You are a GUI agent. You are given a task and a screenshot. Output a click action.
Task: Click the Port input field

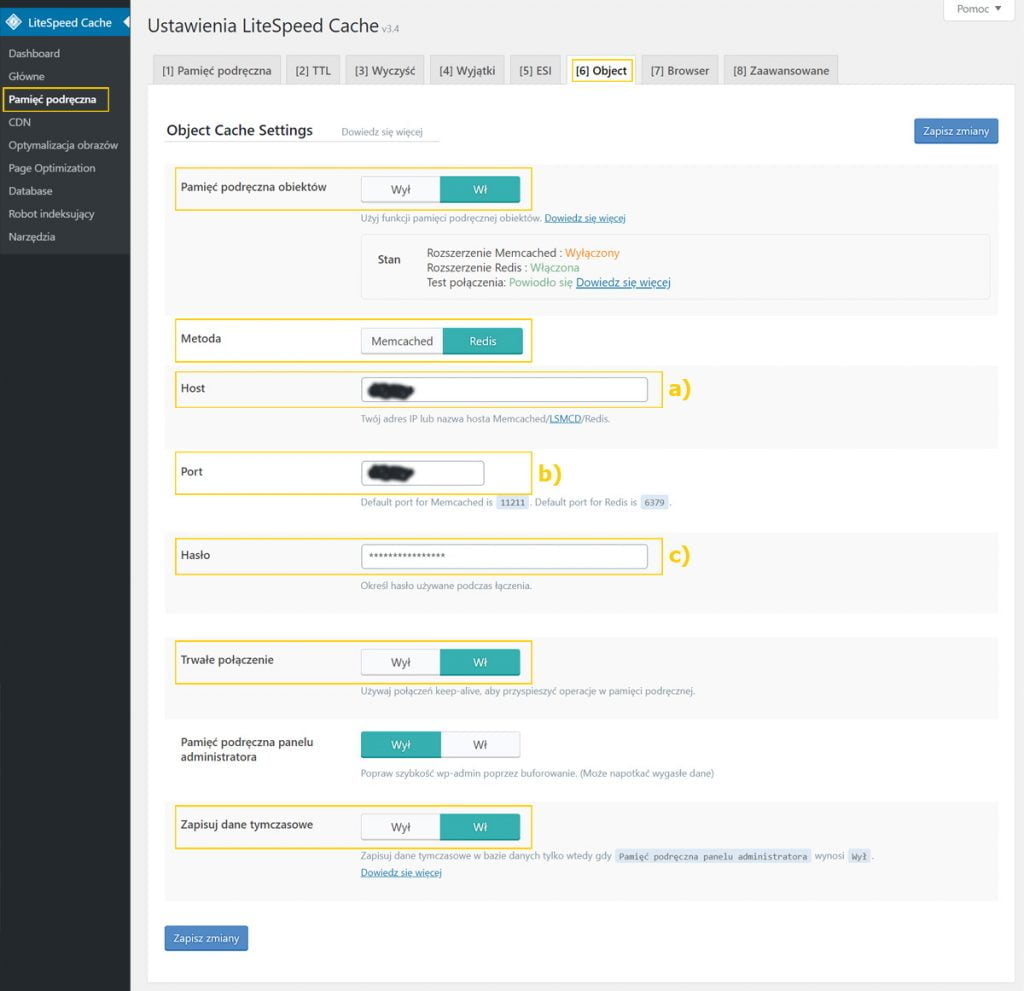pos(423,473)
